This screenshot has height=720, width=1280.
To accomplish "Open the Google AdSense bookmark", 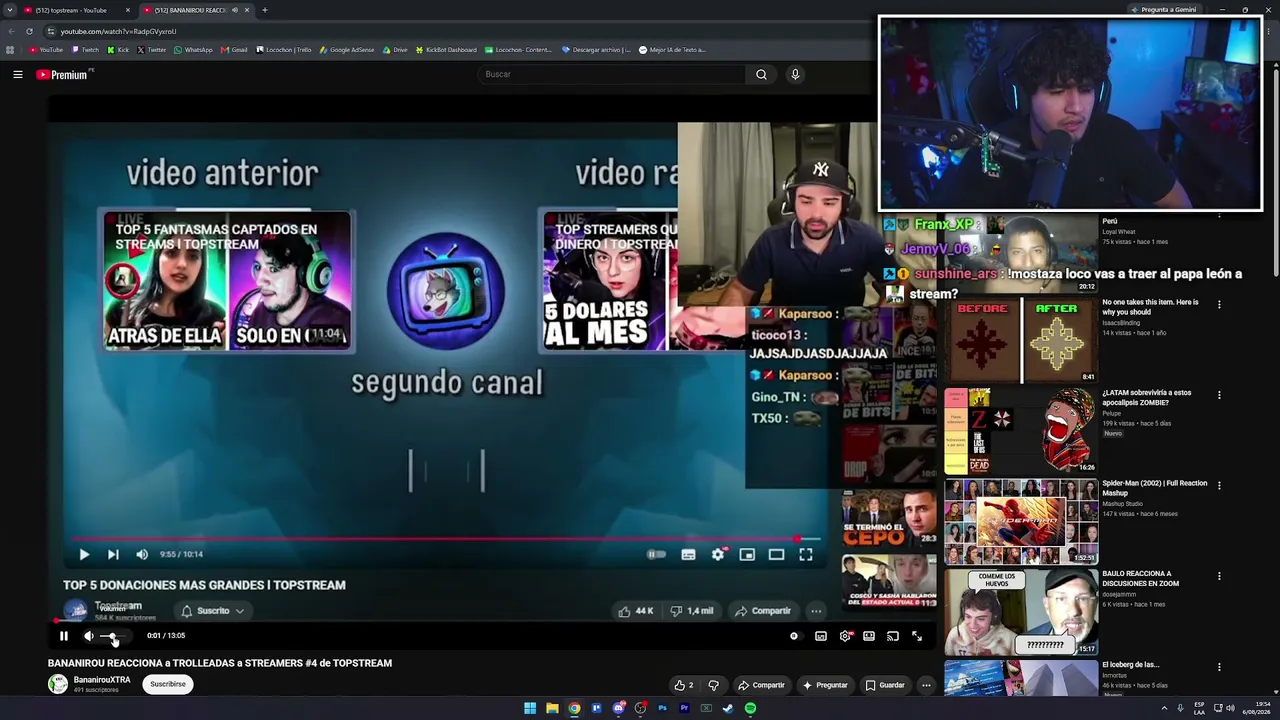I will tap(347, 50).
